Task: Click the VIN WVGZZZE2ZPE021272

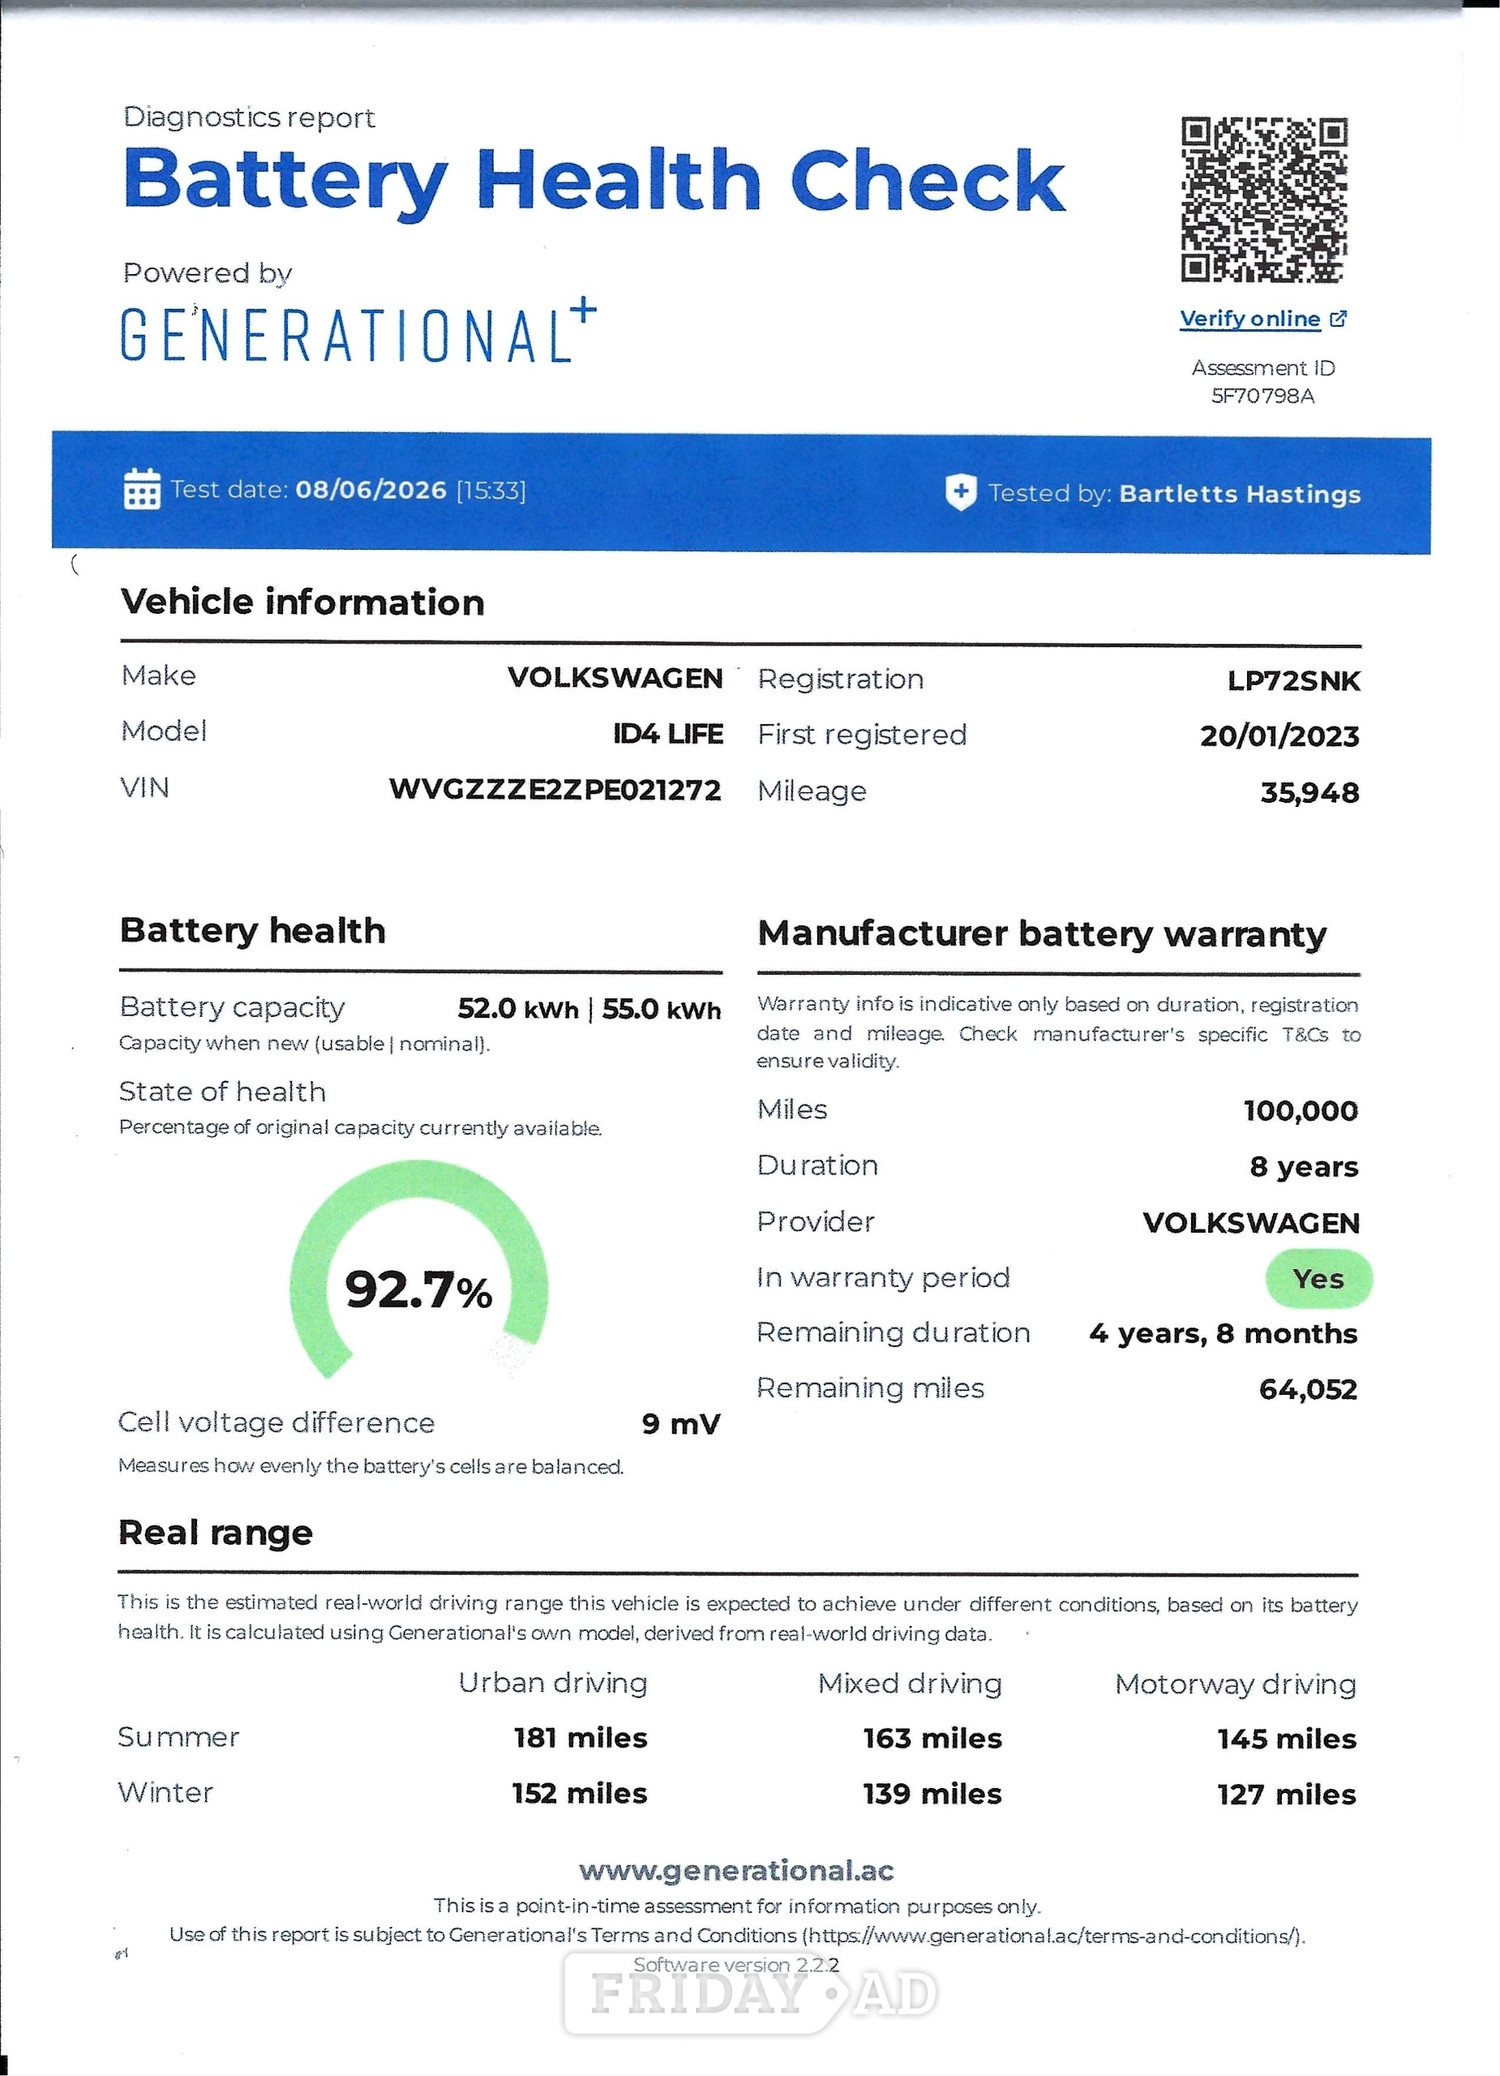Action: [555, 790]
